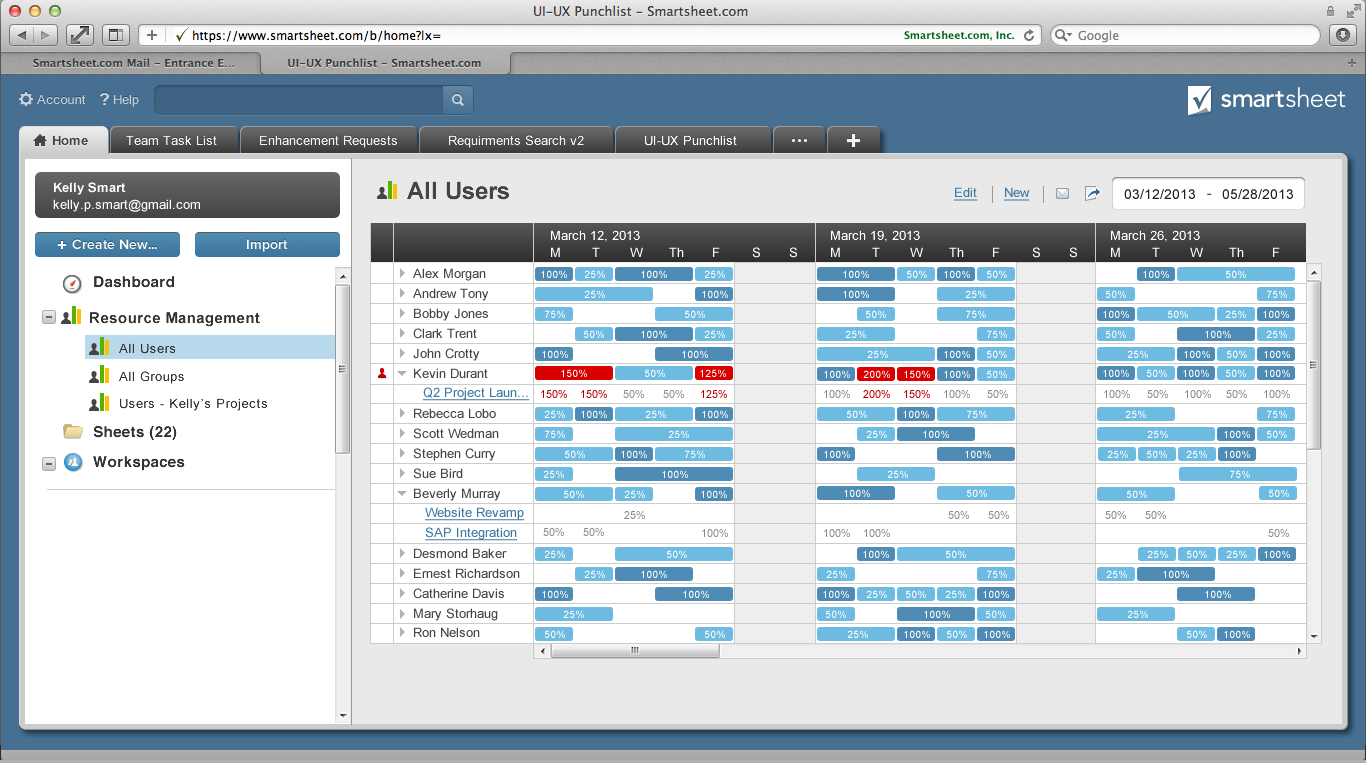Screen dimensions: 1366x763
Task: Click the Smartsheet logo
Action: click(x=1266, y=100)
